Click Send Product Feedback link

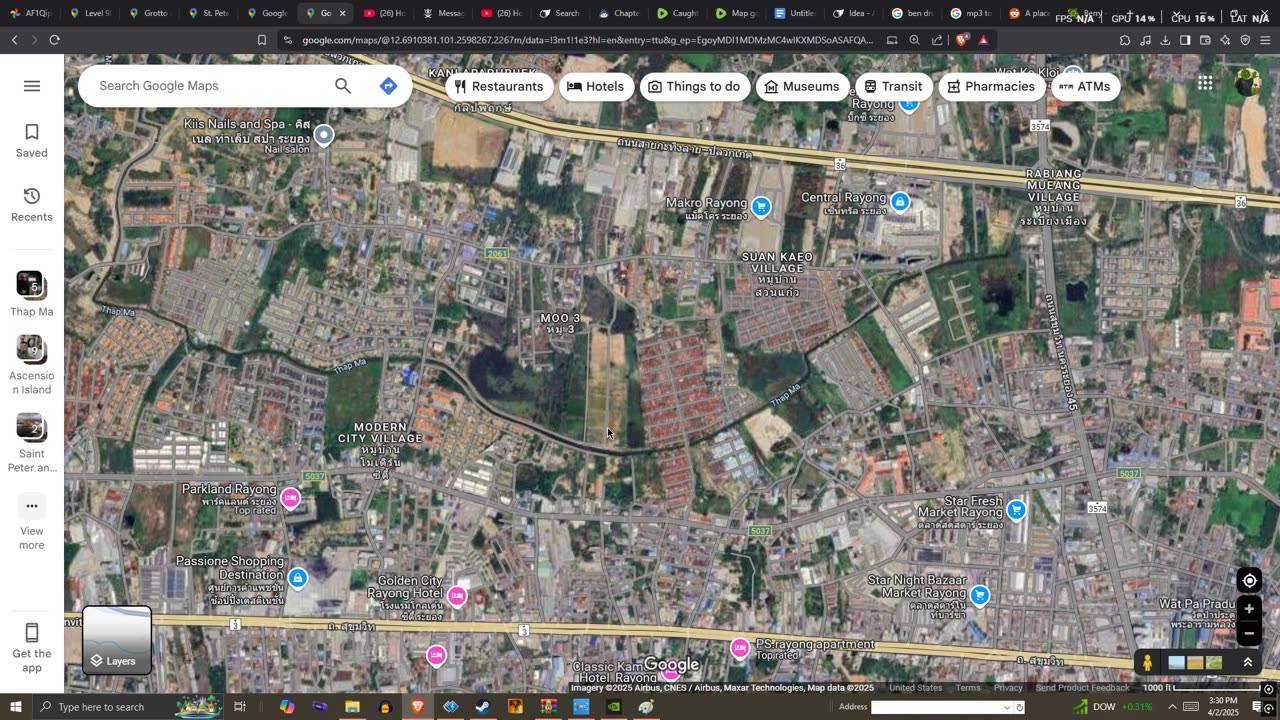[1082, 688]
